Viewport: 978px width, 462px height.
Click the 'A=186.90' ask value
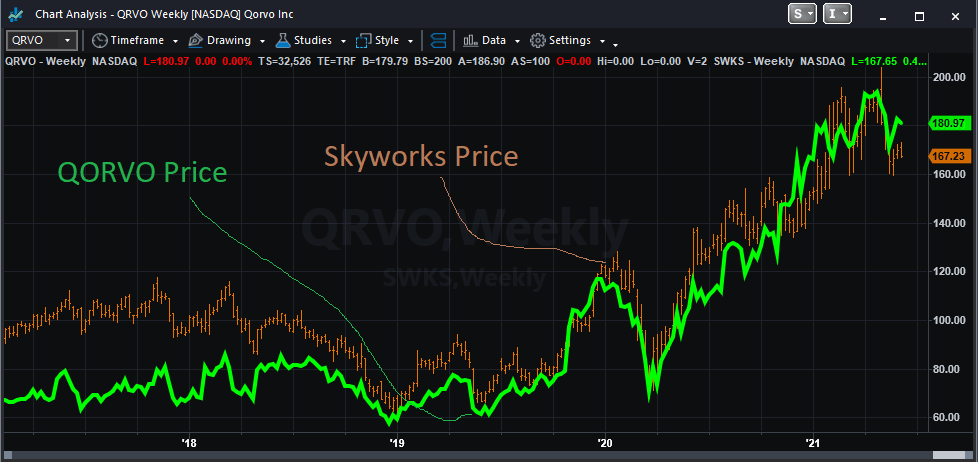481,61
